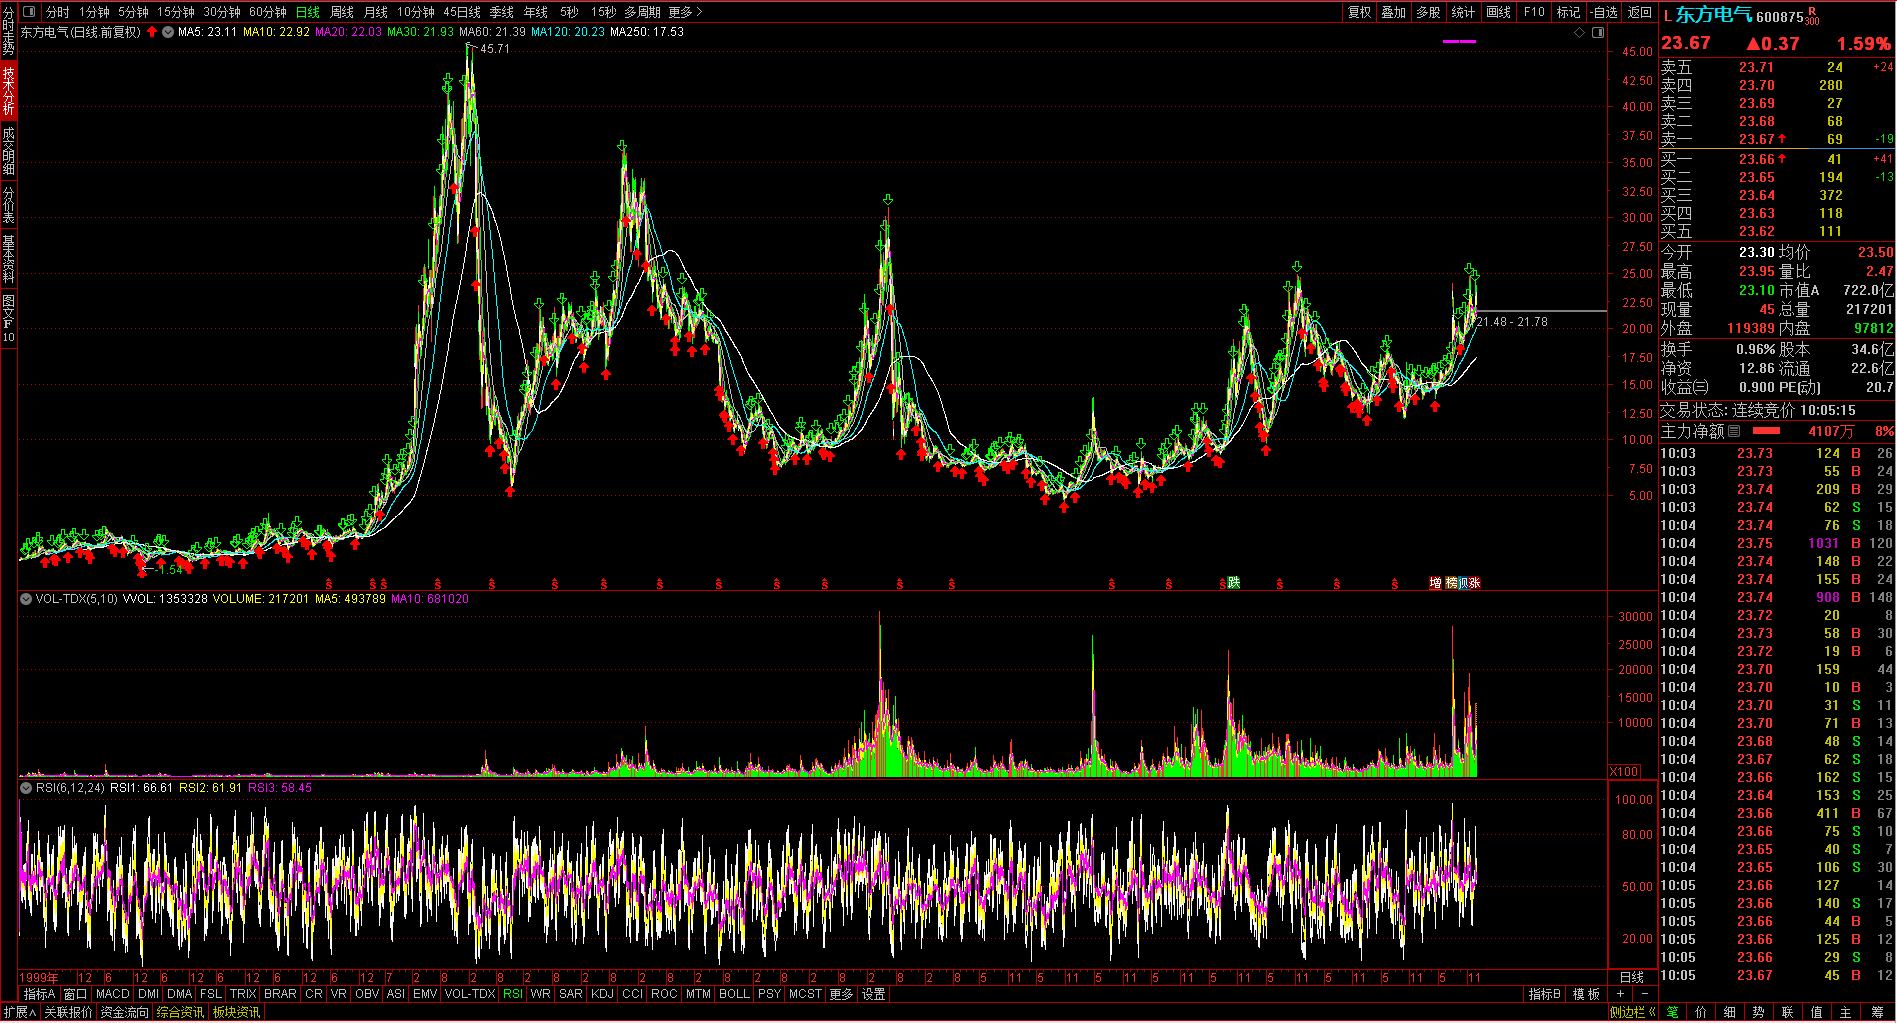Click the red up arrow next to stock title
Screen dimensions: 1897x1023
(x=152, y=32)
